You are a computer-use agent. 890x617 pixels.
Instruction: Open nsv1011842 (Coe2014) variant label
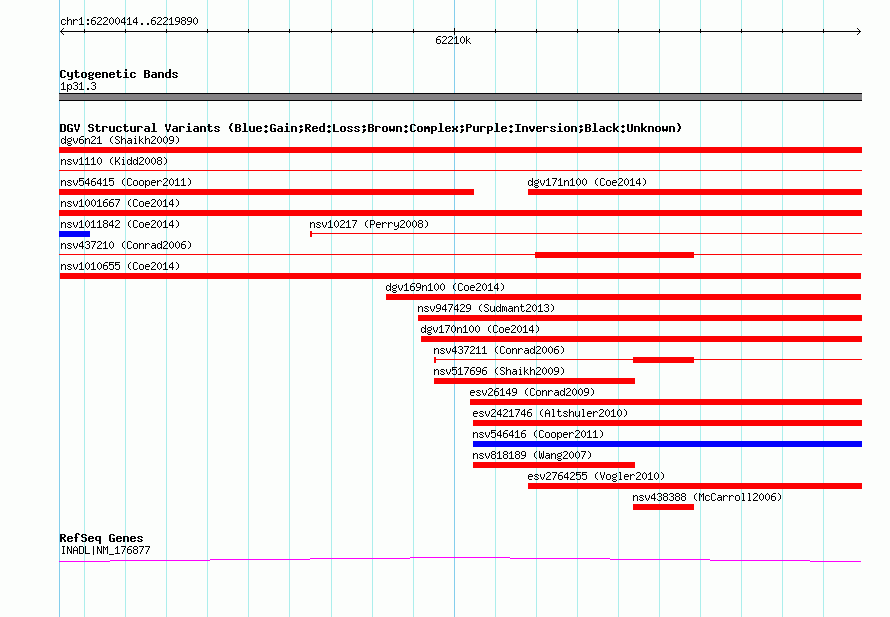(x=120, y=224)
